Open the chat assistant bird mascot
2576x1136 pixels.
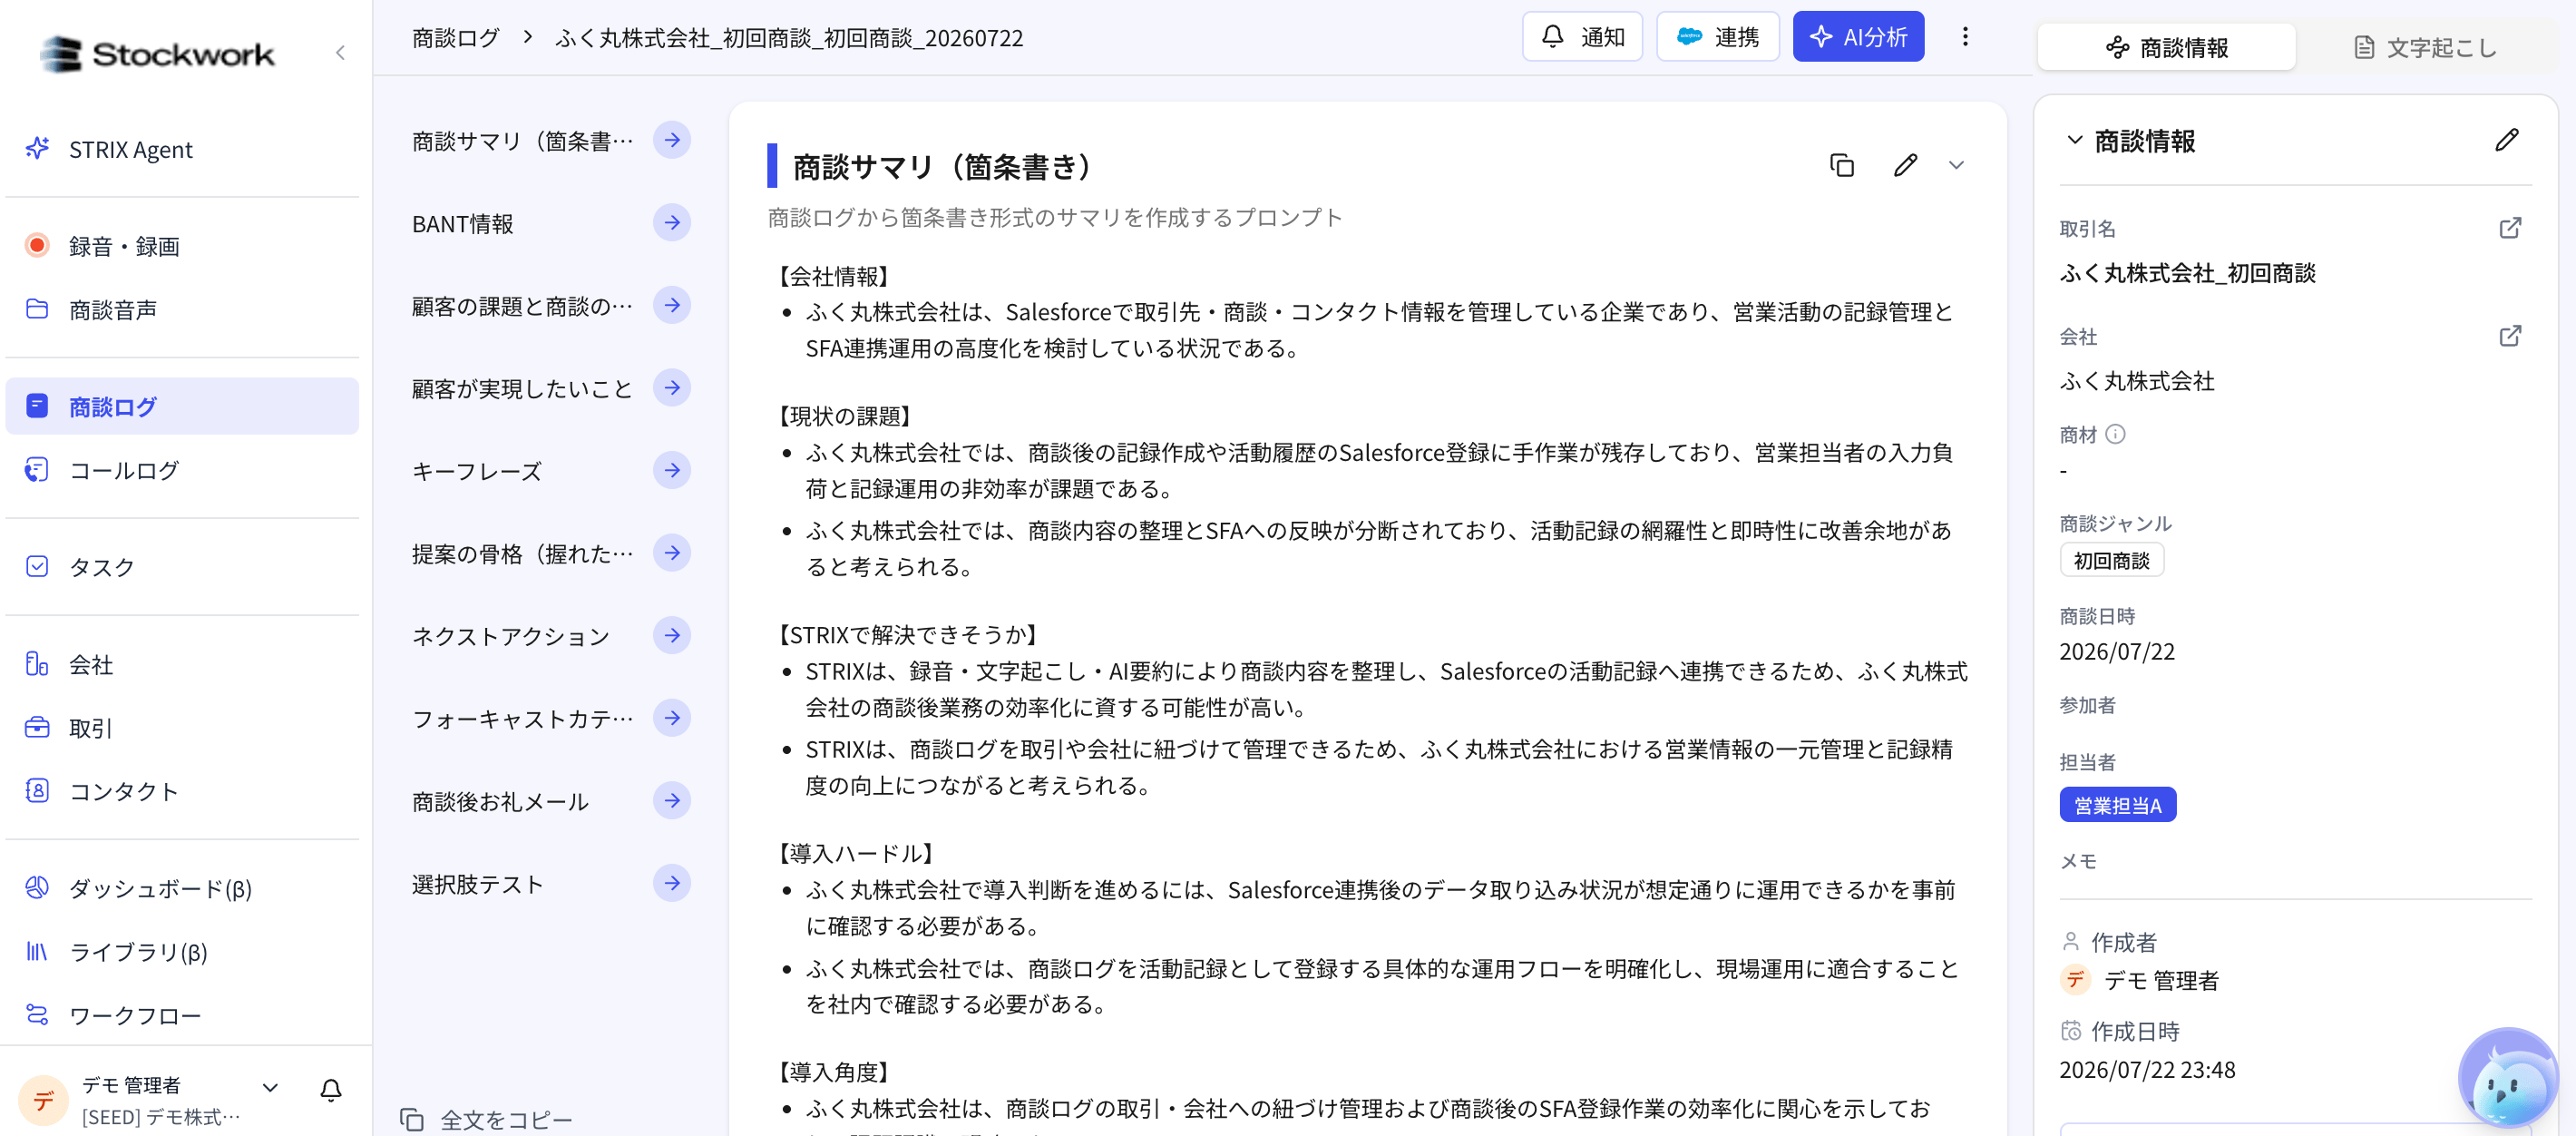(x=2508, y=1080)
